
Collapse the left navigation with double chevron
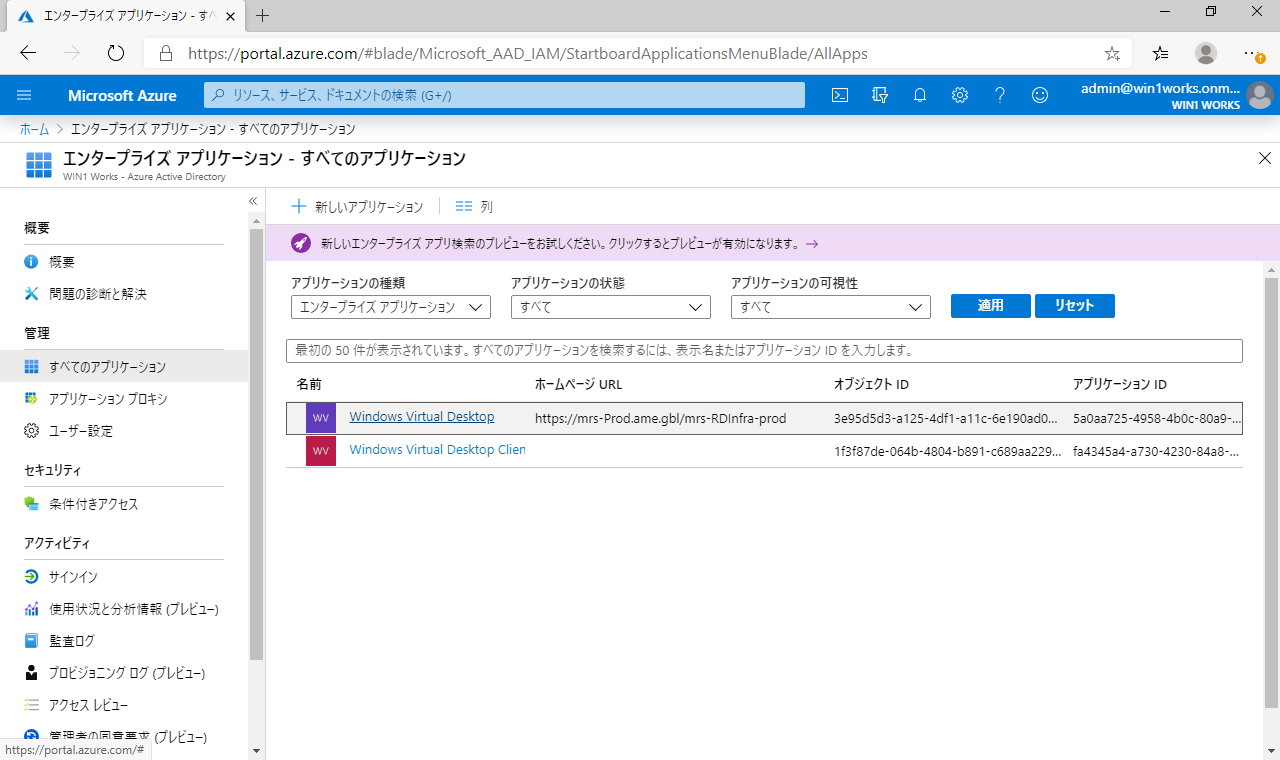tap(253, 201)
